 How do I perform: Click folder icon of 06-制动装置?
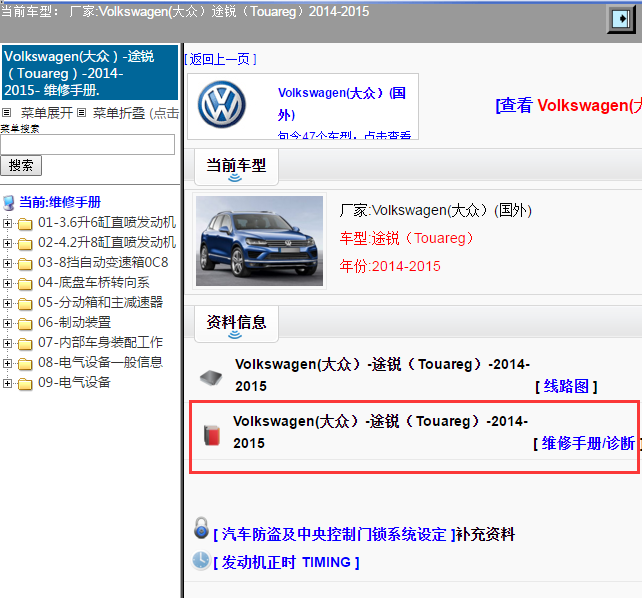pos(25,324)
